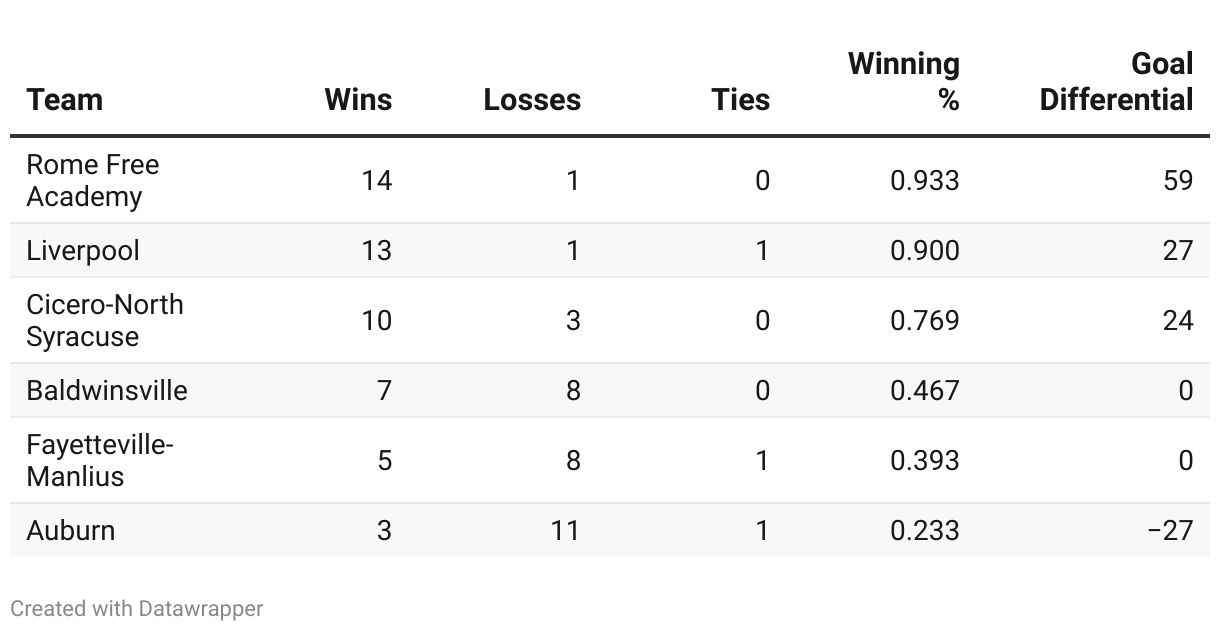Select the Fayetteville-Manlius team name
Image resolution: width=1220 pixels, height=632 pixels.
coord(100,460)
